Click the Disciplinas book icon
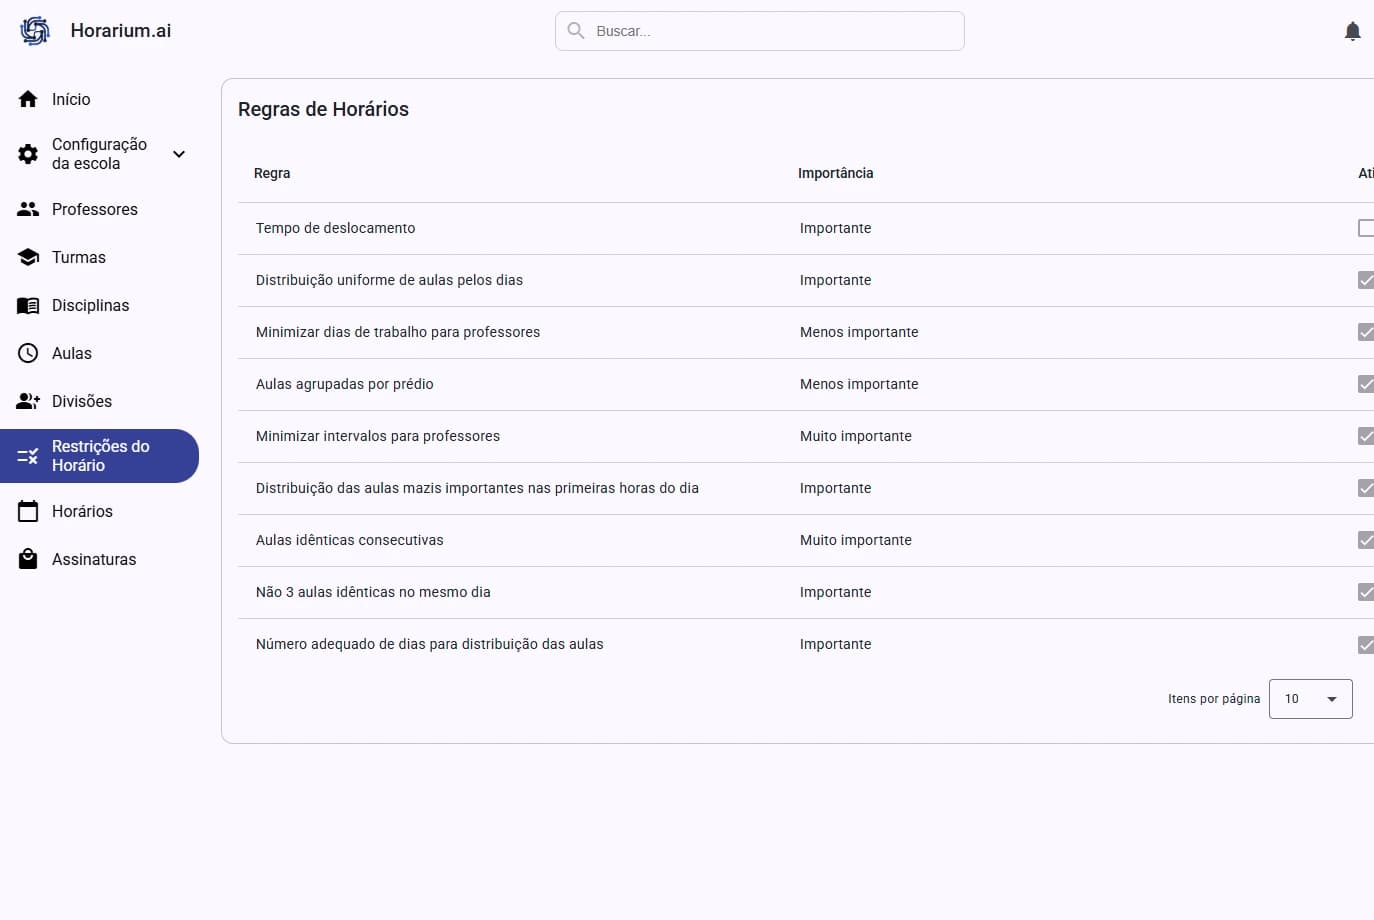Viewport: 1374px width, 920px height. pyautogui.click(x=28, y=305)
